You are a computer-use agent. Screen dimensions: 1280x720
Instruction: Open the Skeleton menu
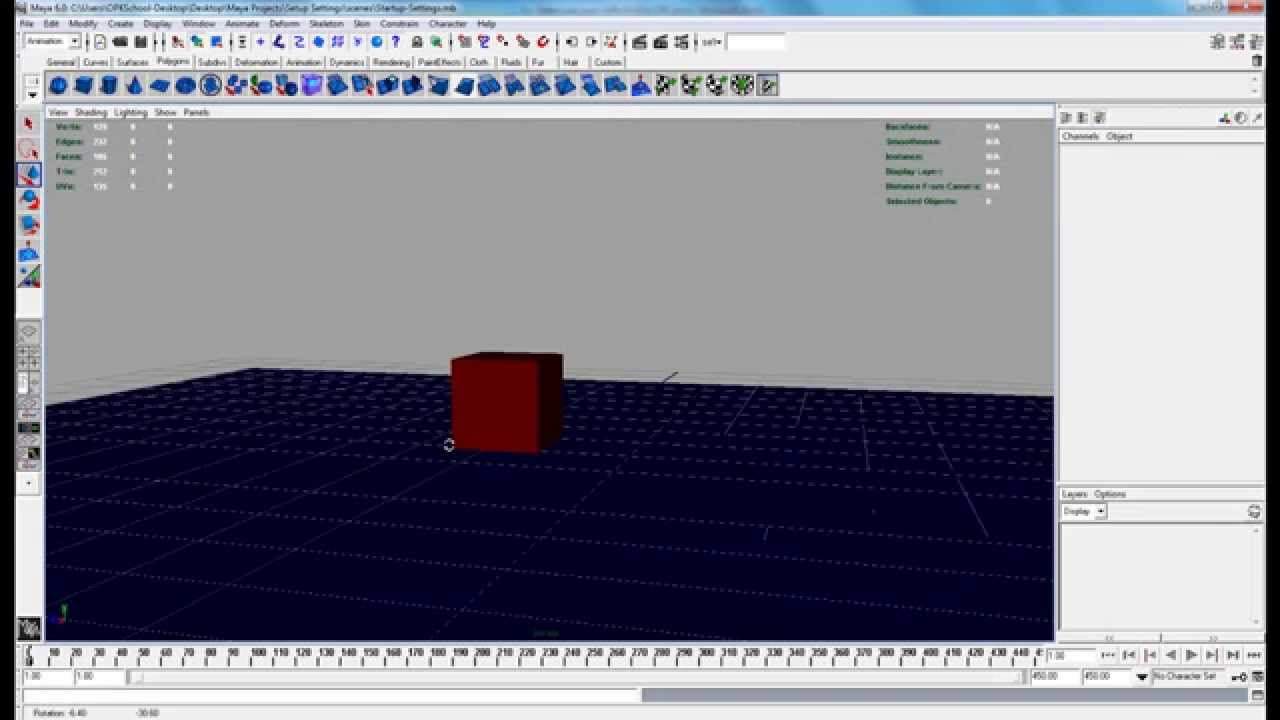(x=326, y=23)
